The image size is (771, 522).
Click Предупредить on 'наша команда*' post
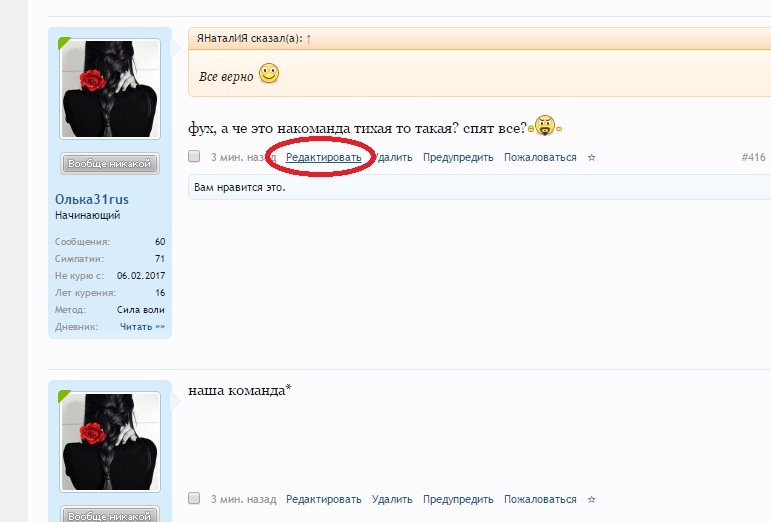pos(458,499)
